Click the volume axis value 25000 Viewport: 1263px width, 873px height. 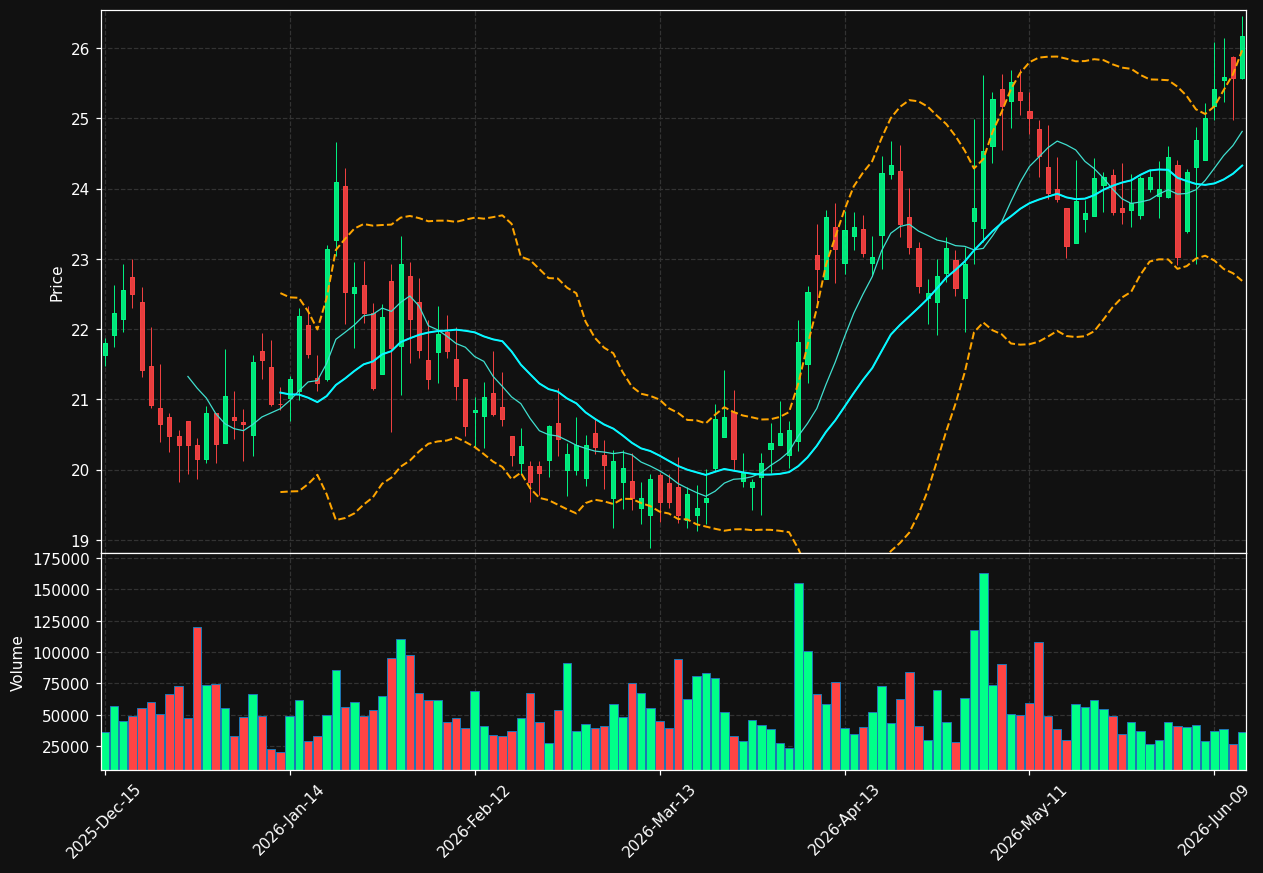pos(66,747)
